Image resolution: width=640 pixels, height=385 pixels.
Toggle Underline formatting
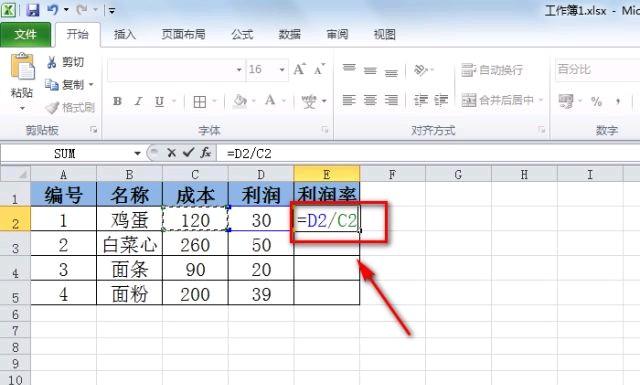pyautogui.click(x=160, y=101)
